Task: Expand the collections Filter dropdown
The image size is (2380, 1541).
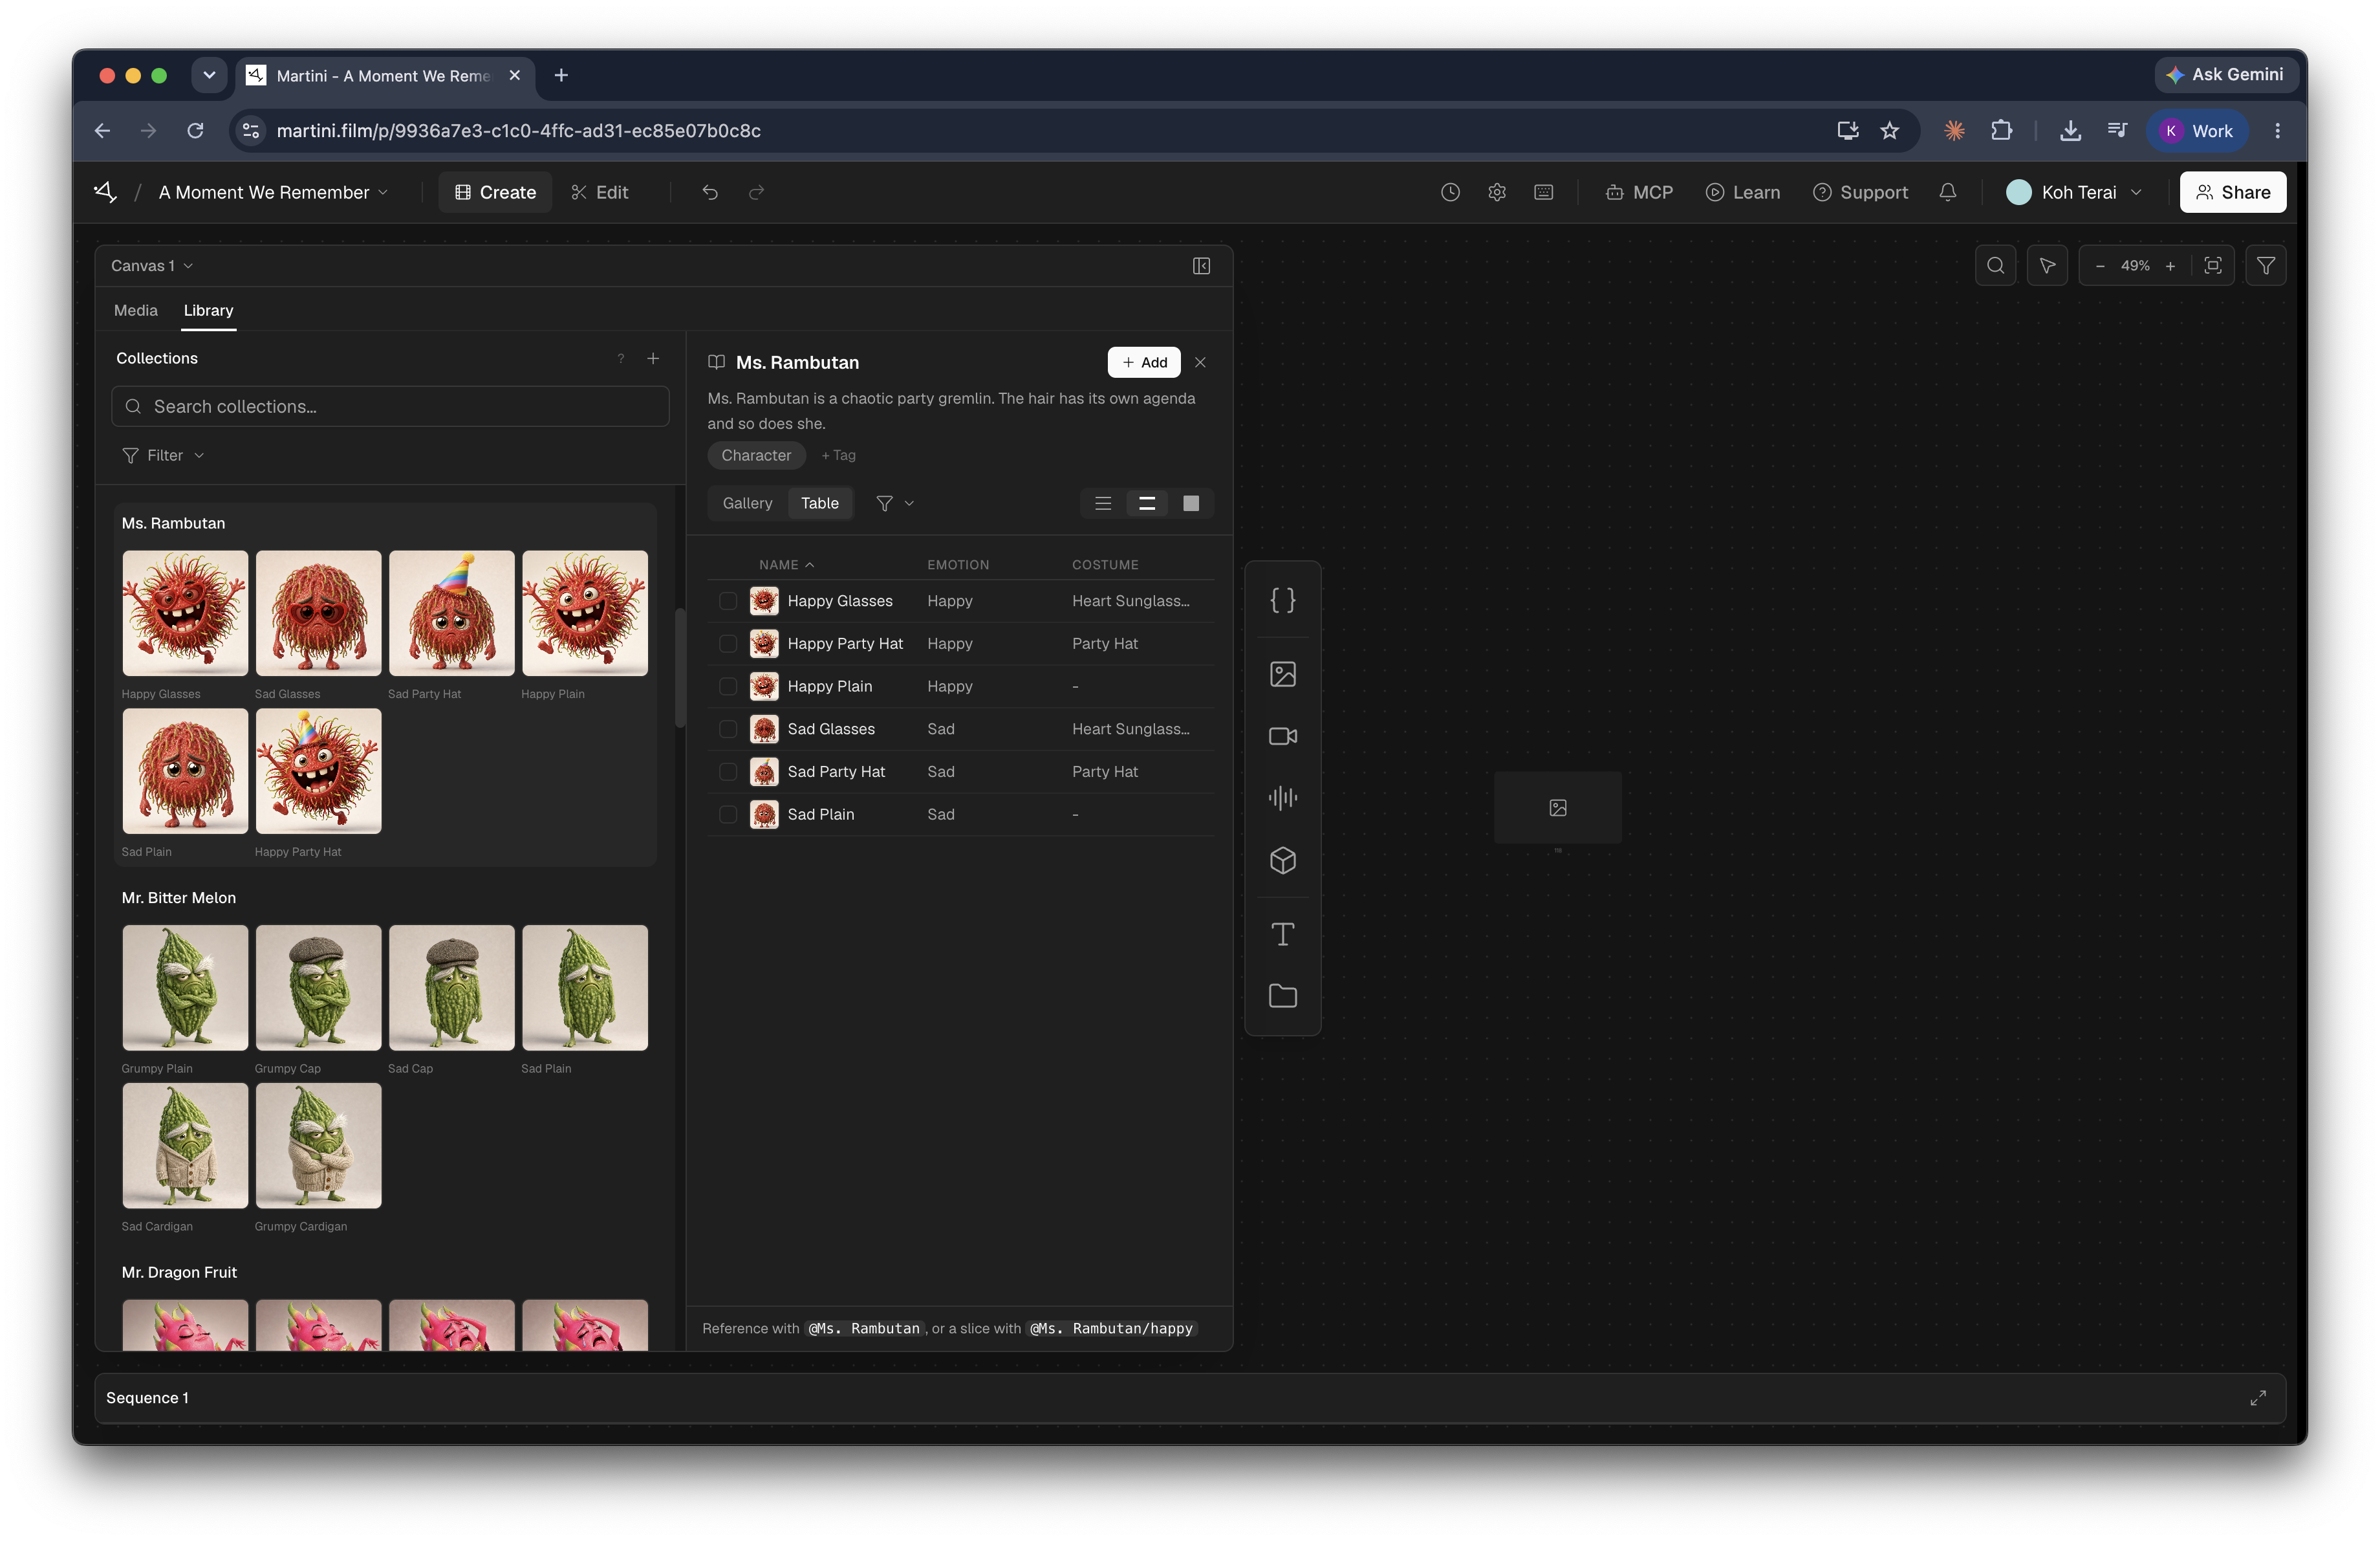Action: click(x=163, y=455)
